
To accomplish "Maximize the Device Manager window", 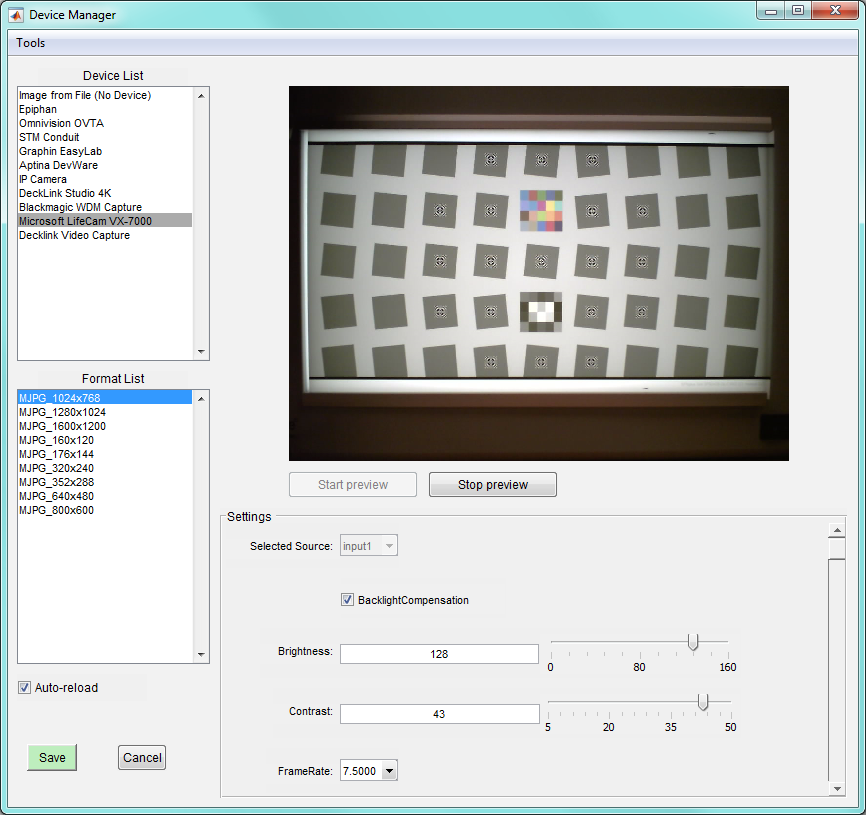I will (x=798, y=10).
